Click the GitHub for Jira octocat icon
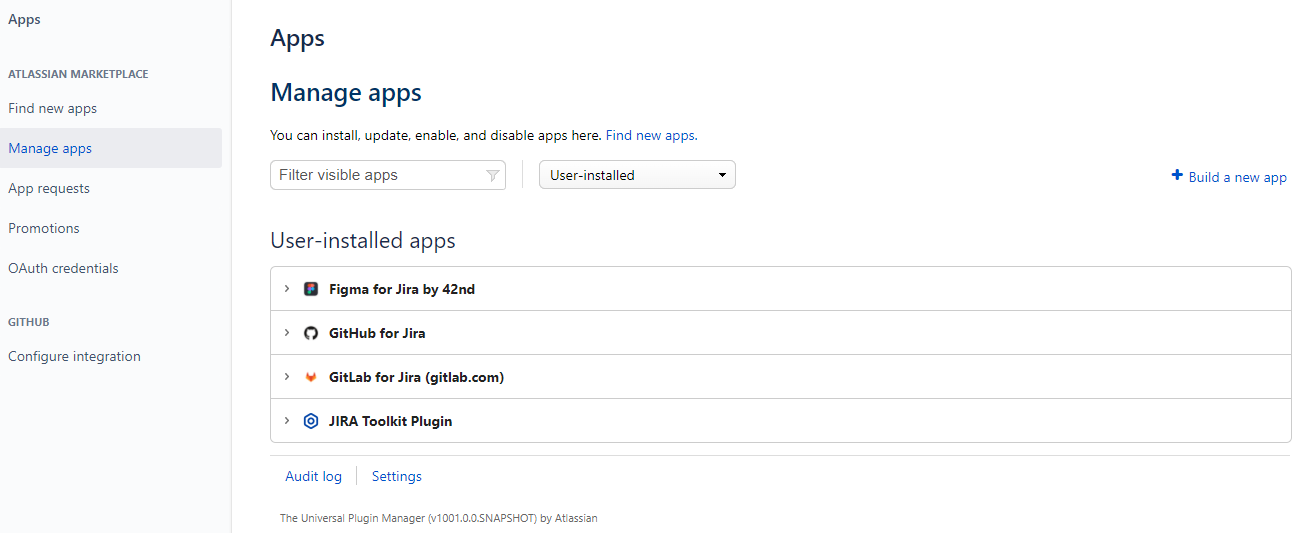The image size is (1303, 533). (311, 333)
